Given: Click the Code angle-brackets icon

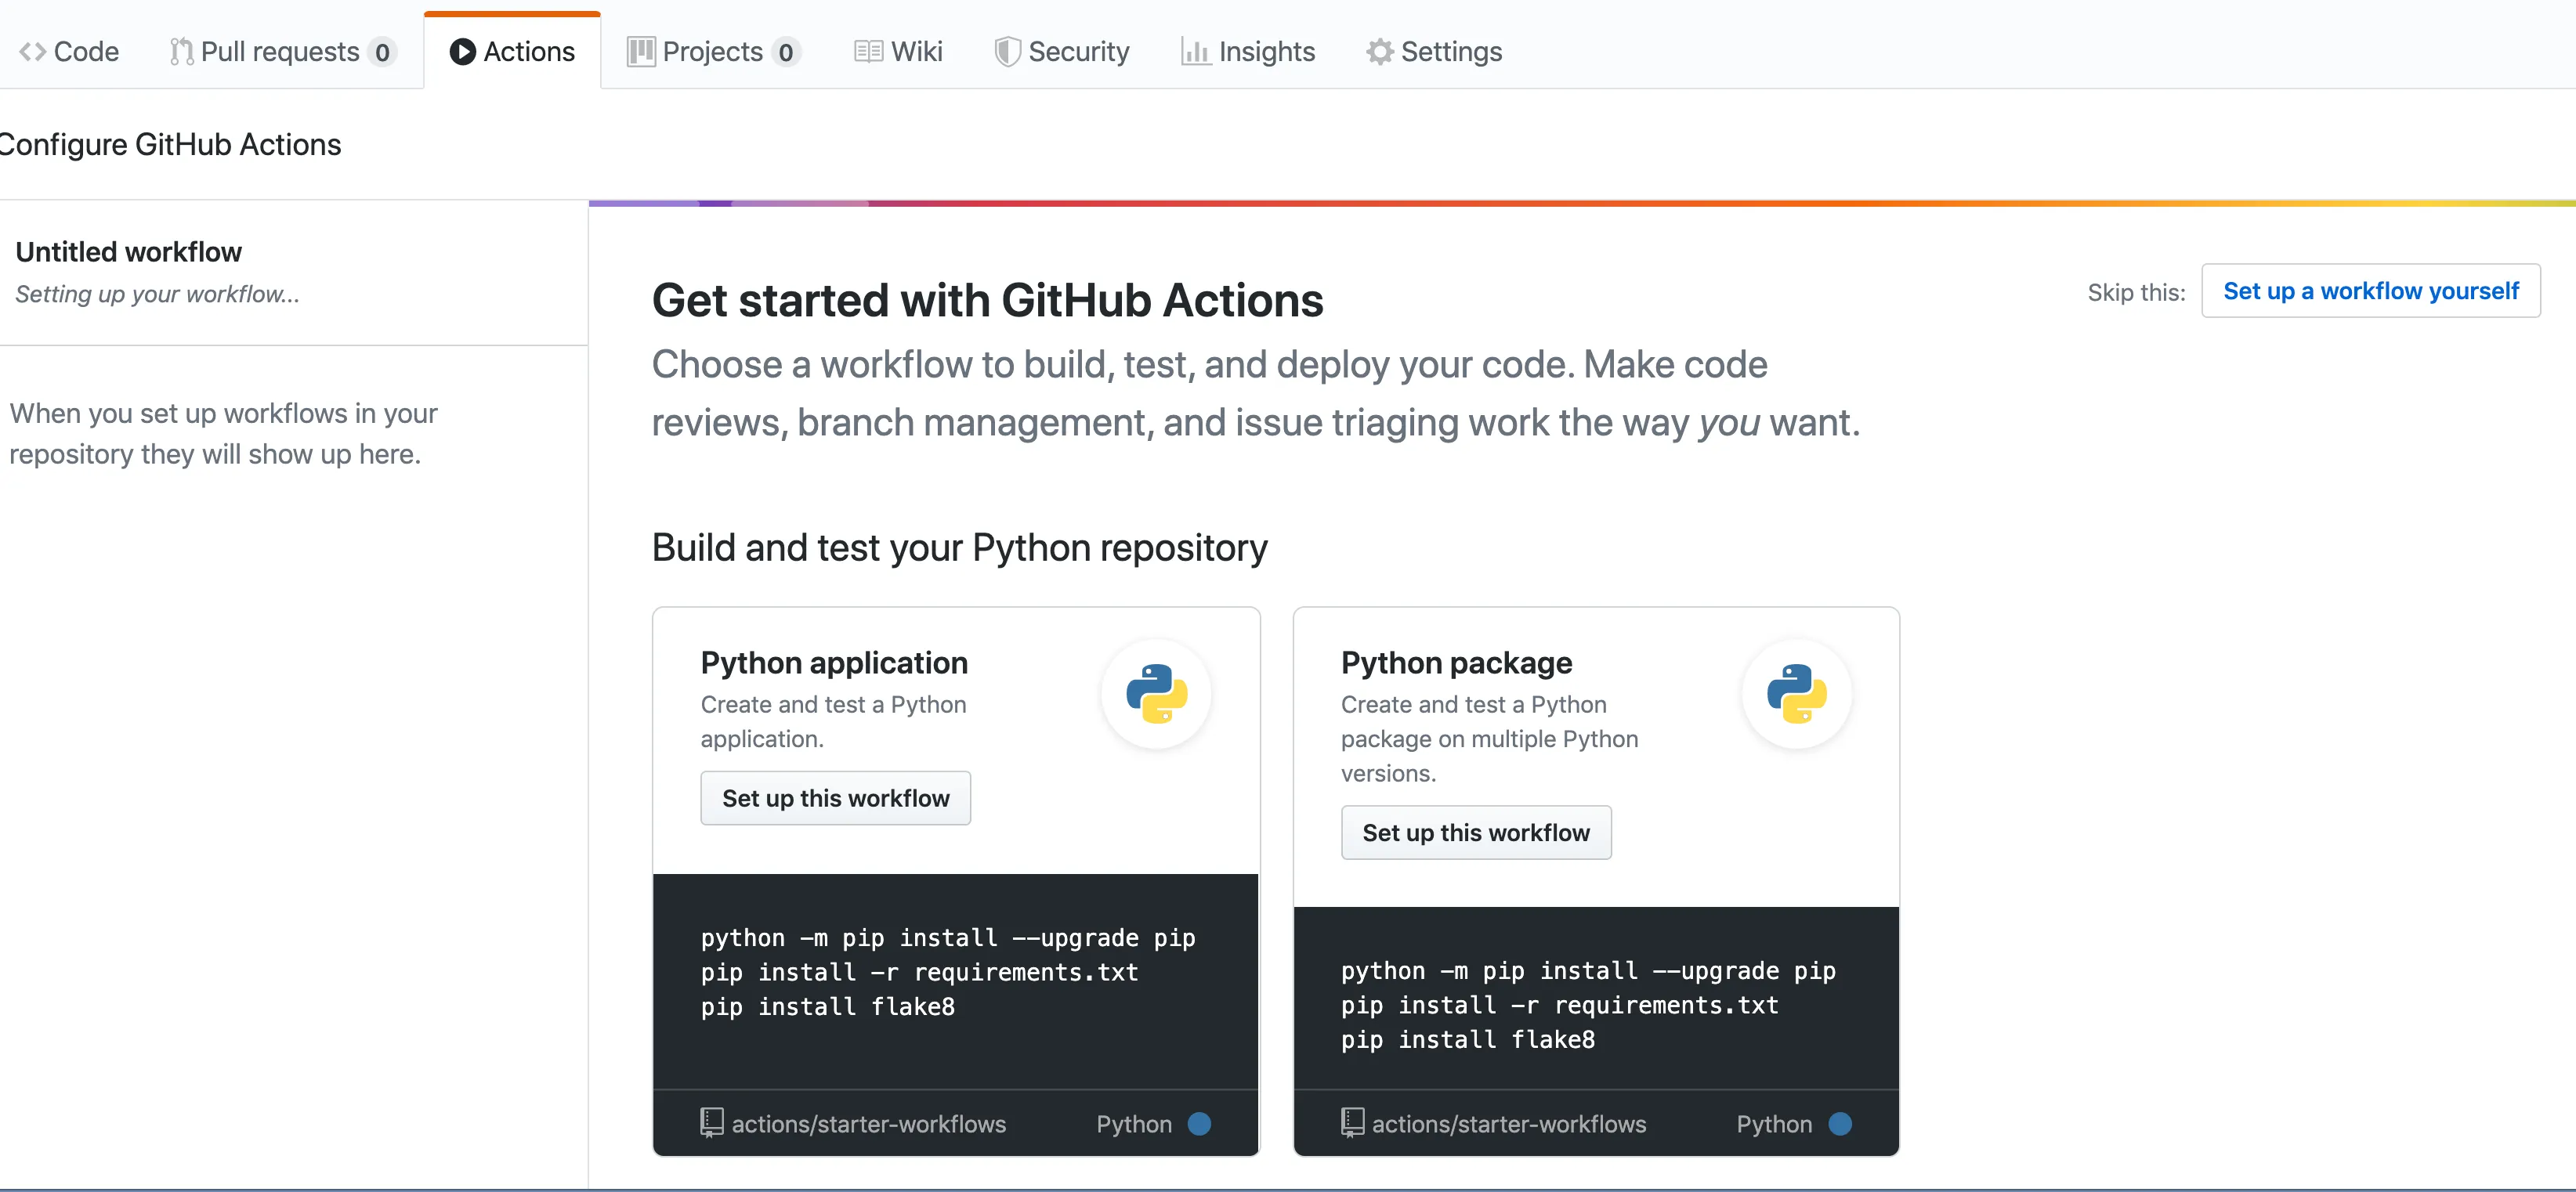Looking at the screenshot, I should pyautogui.click(x=33, y=52).
